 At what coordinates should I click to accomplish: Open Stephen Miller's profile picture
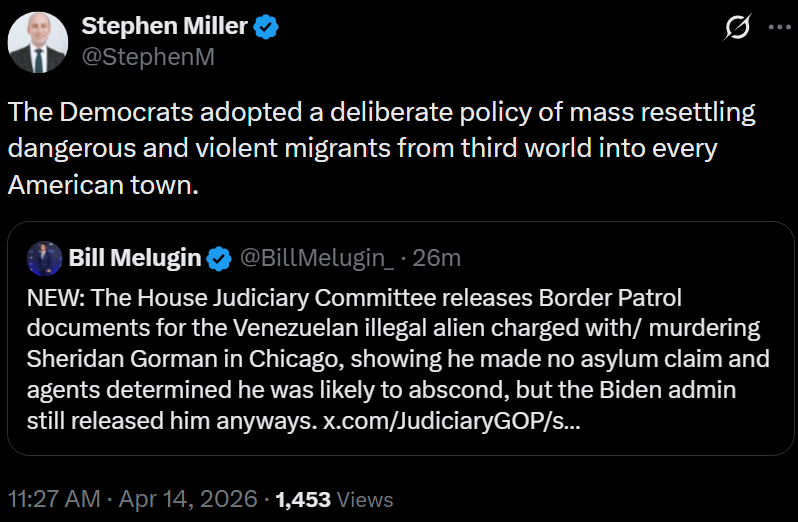pos(38,42)
